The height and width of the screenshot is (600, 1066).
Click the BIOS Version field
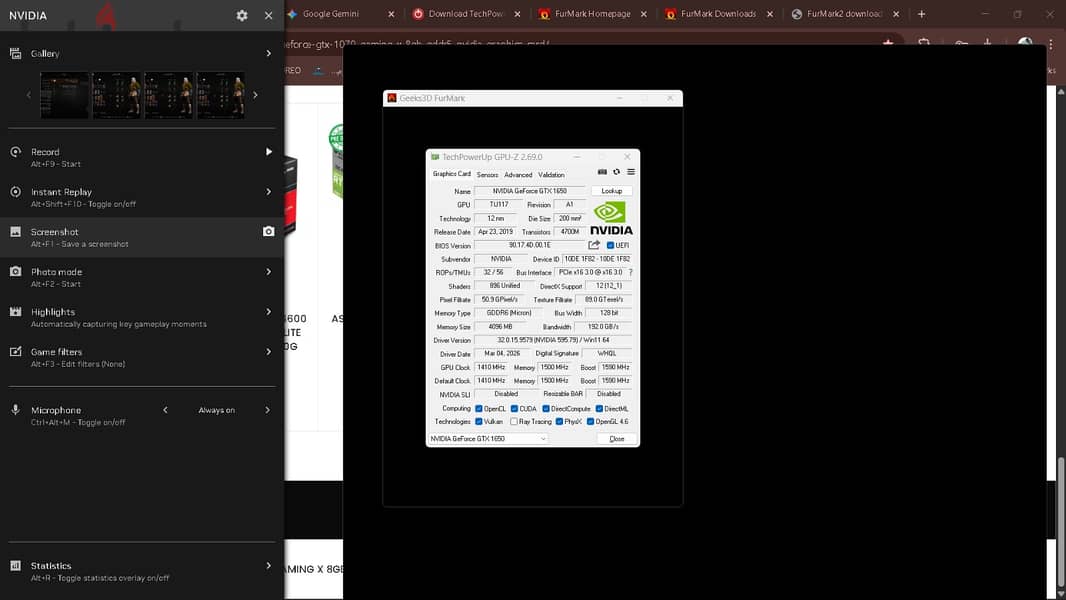[x=530, y=245]
